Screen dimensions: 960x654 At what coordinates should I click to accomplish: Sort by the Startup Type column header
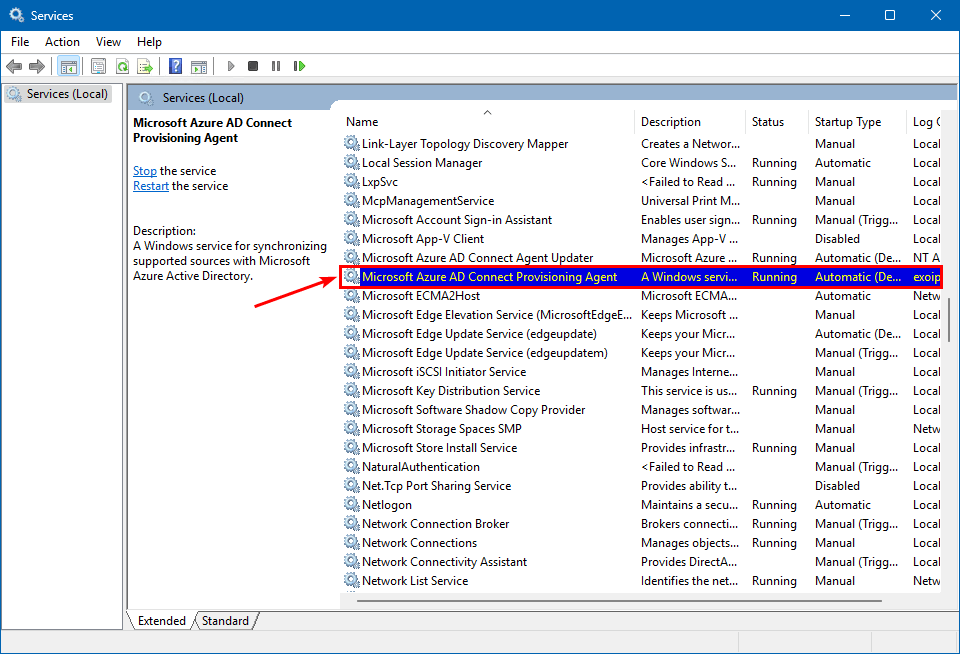coord(848,122)
